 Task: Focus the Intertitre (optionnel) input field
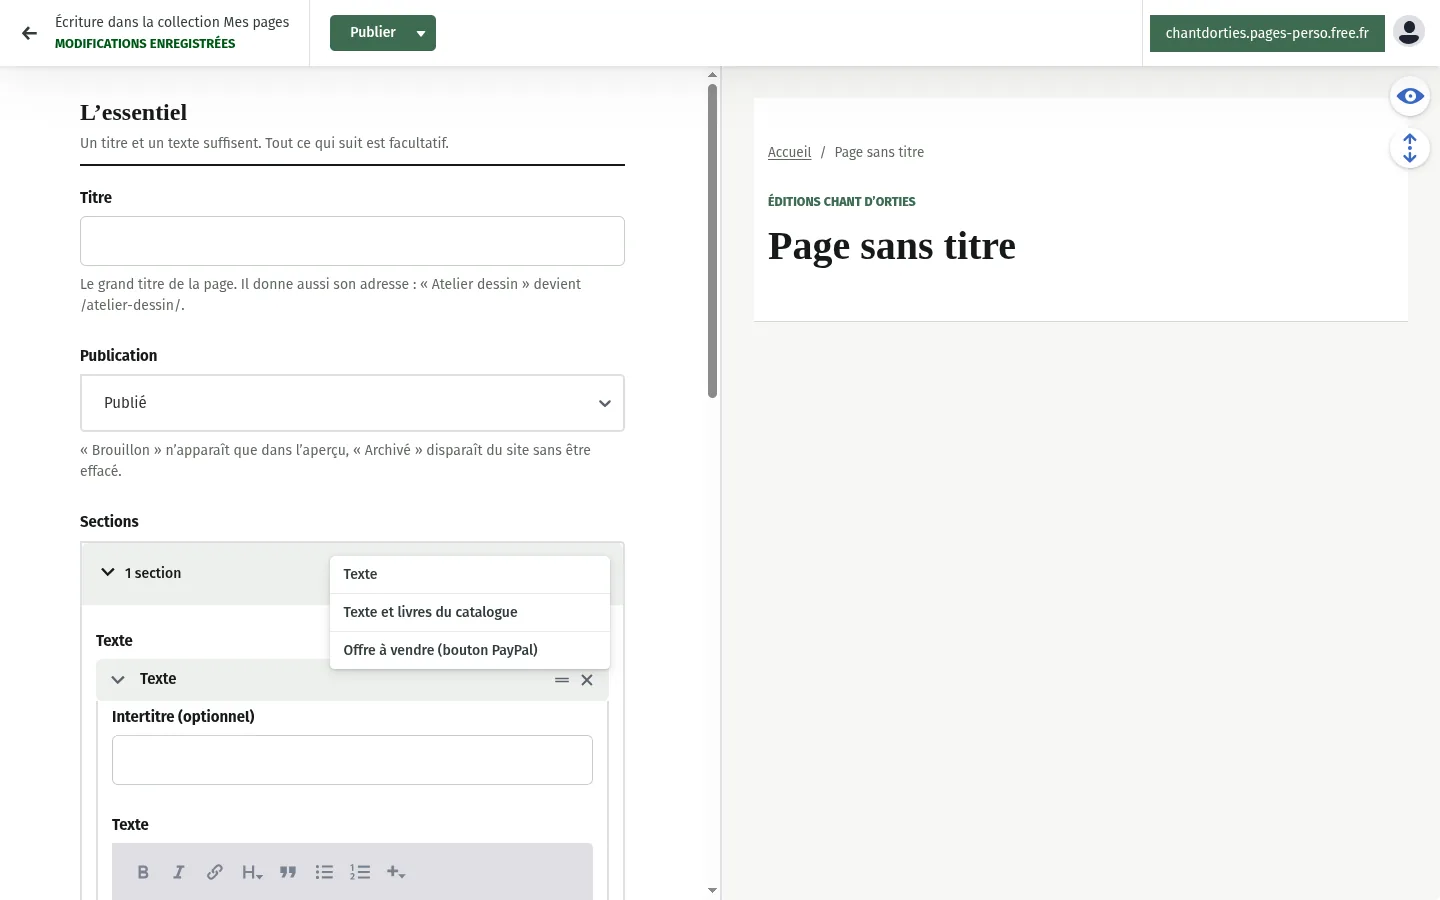click(352, 760)
